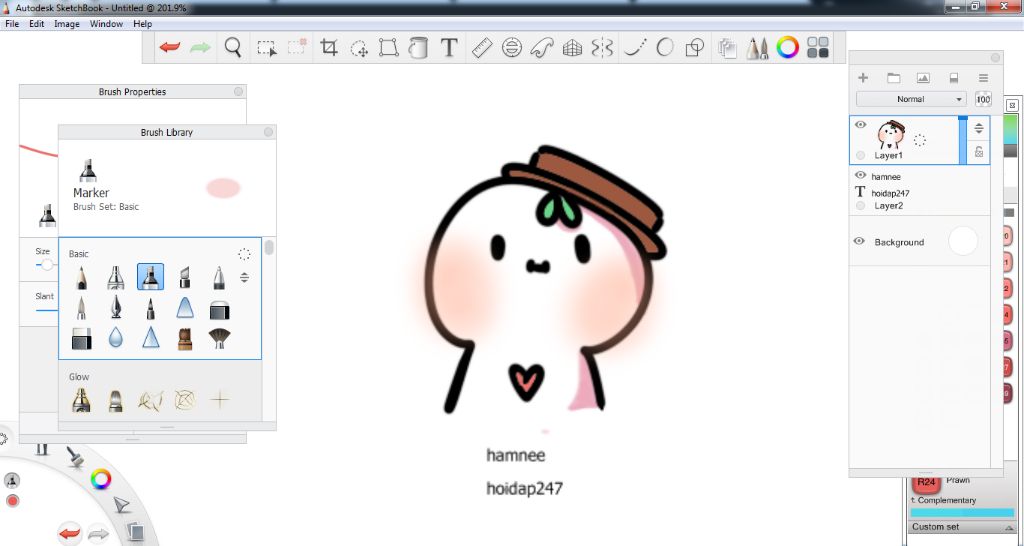
Task: Select the Transform tool
Action: pos(389,48)
